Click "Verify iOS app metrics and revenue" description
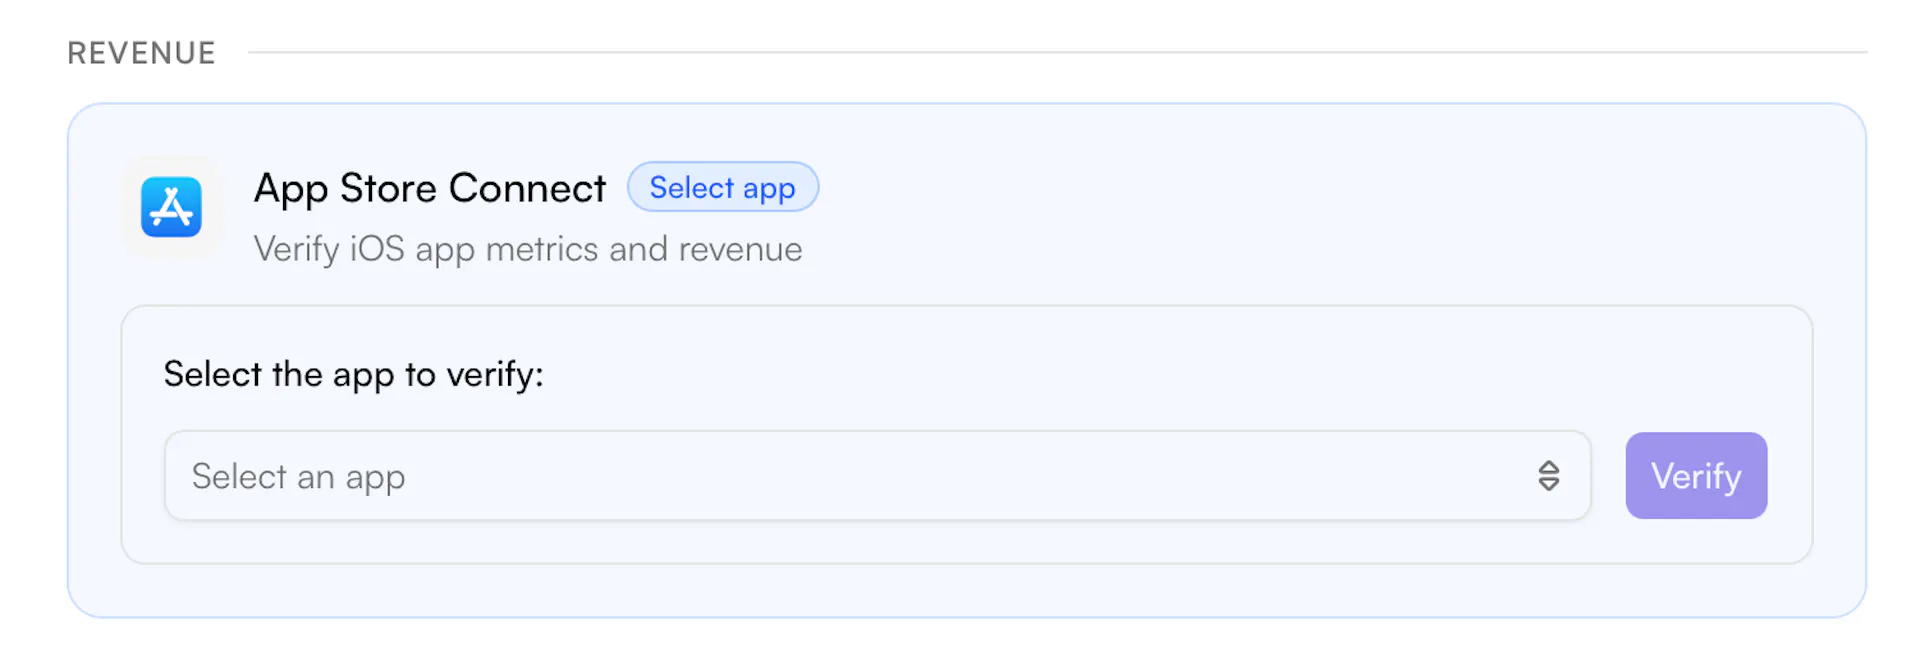Viewport: 1920px width, 647px height. point(527,249)
